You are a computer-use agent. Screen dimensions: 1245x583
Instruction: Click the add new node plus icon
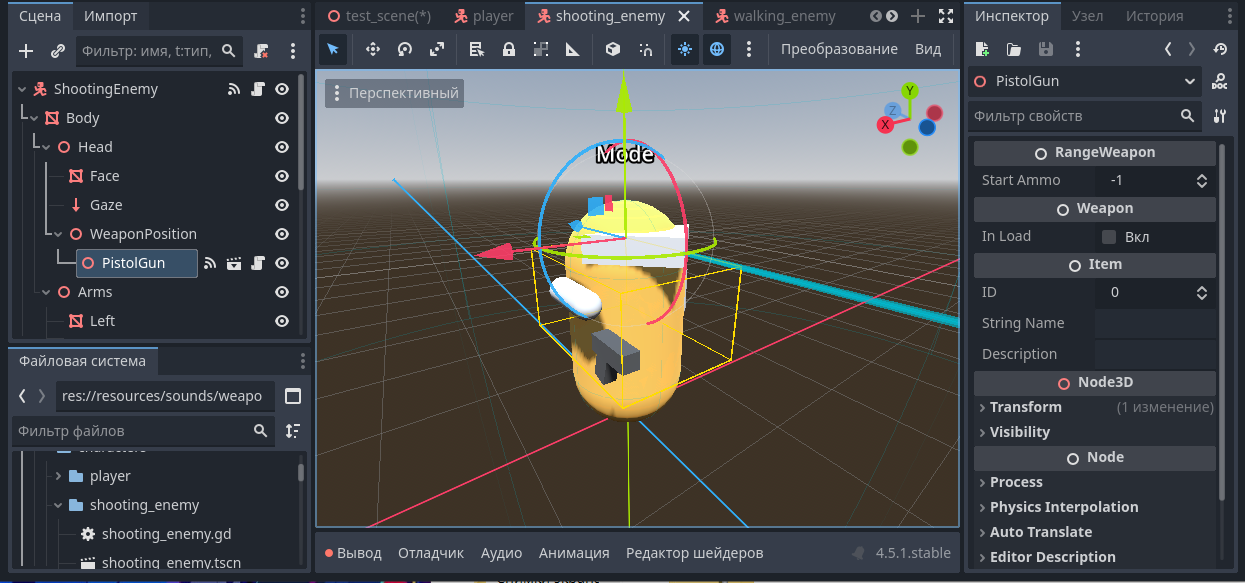(26, 51)
